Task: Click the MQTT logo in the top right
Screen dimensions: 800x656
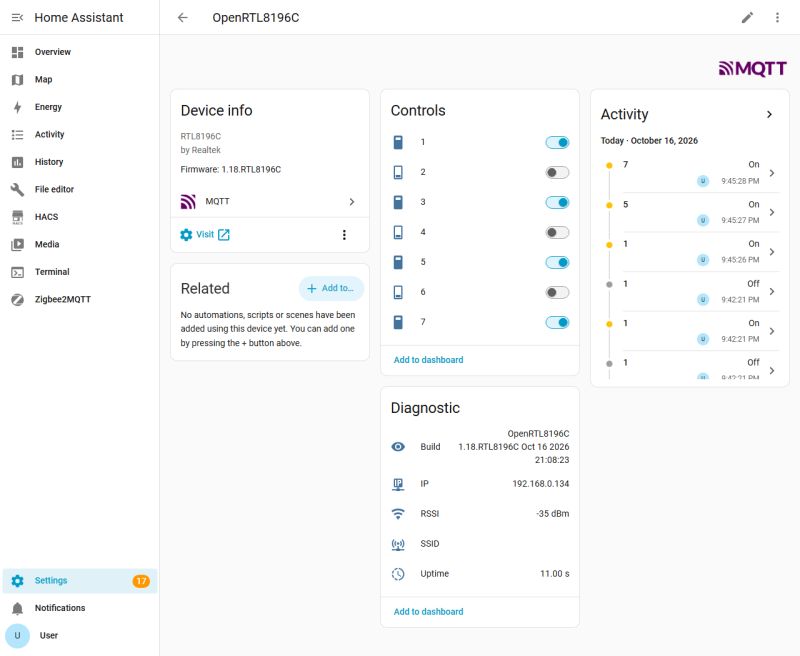Action: [753, 68]
